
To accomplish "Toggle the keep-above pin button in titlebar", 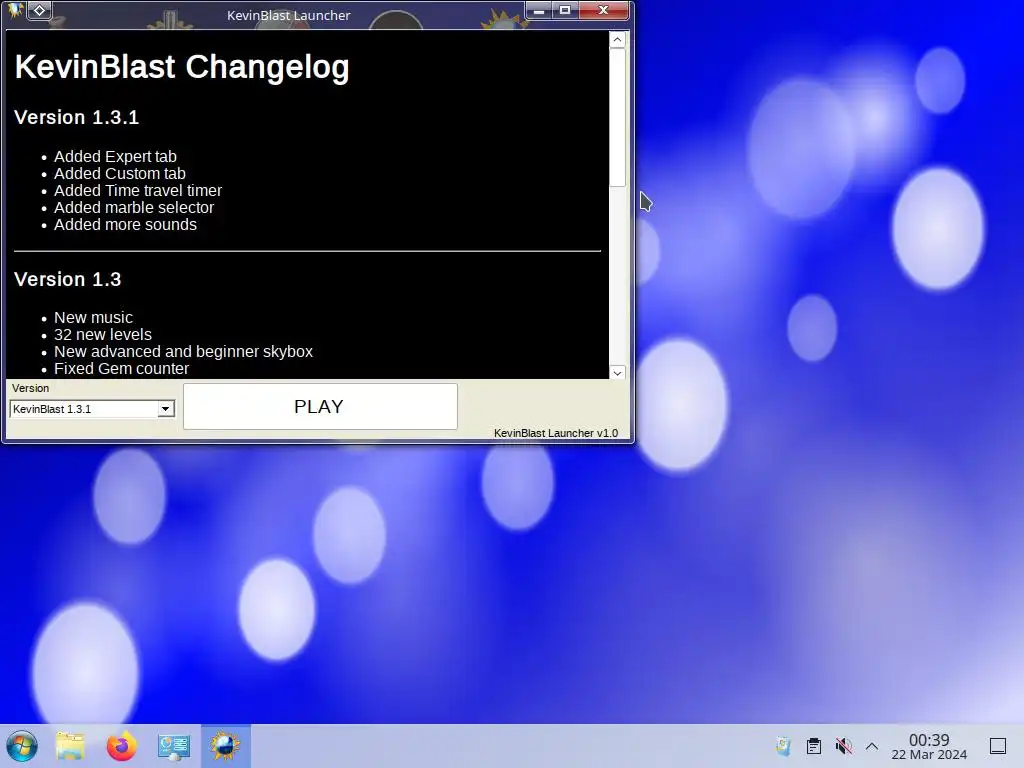I will [39, 10].
